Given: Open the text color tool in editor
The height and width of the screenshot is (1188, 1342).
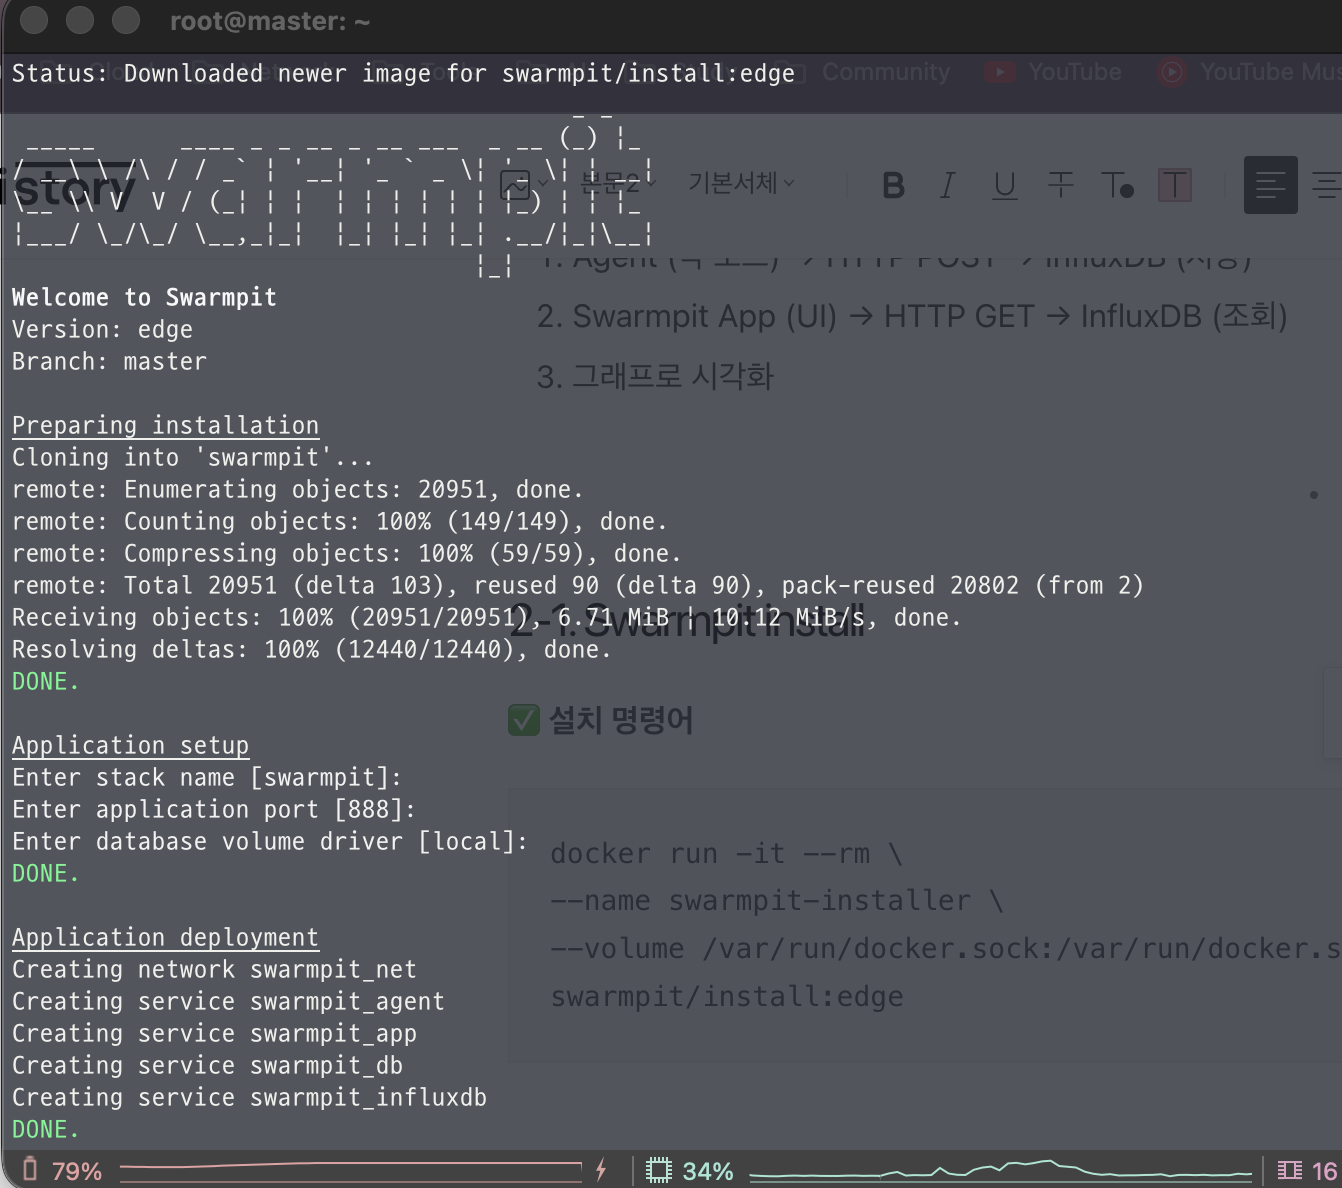Looking at the screenshot, I should coord(1117,185).
